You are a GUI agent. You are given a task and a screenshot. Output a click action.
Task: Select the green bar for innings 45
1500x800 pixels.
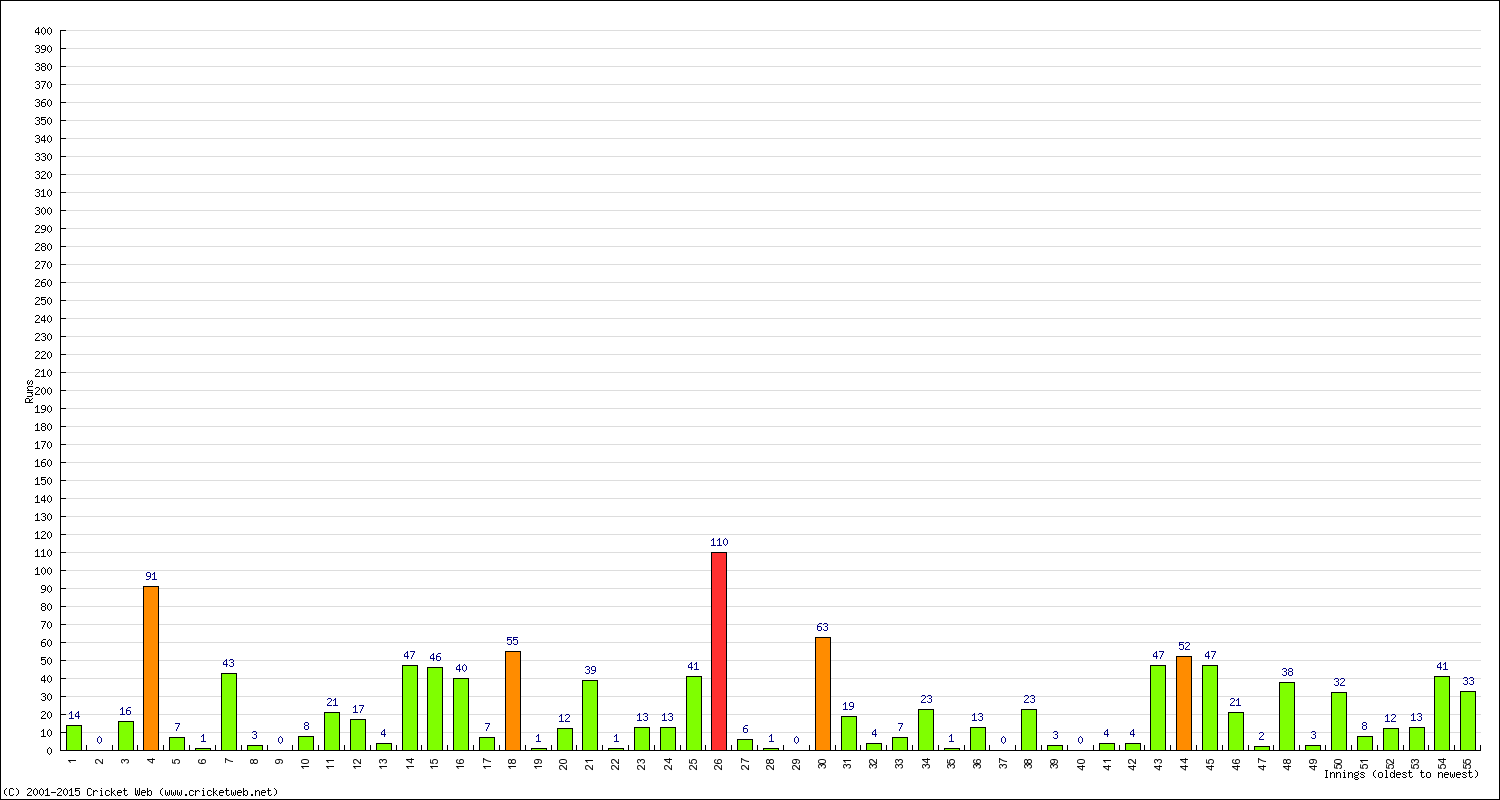pos(1210,708)
